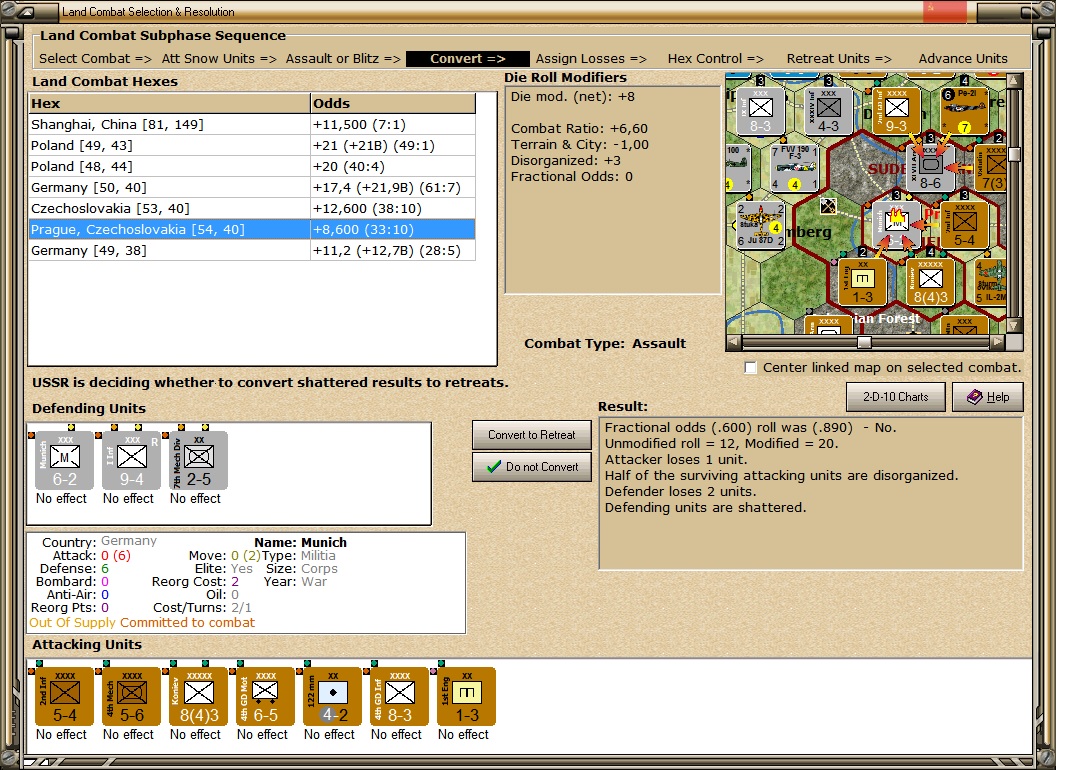Click the Odds column header

[x=393, y=103]
